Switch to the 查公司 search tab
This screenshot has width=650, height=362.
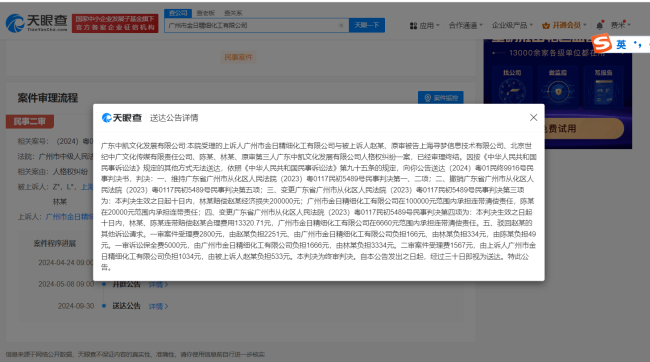click(x=178, y=13)
